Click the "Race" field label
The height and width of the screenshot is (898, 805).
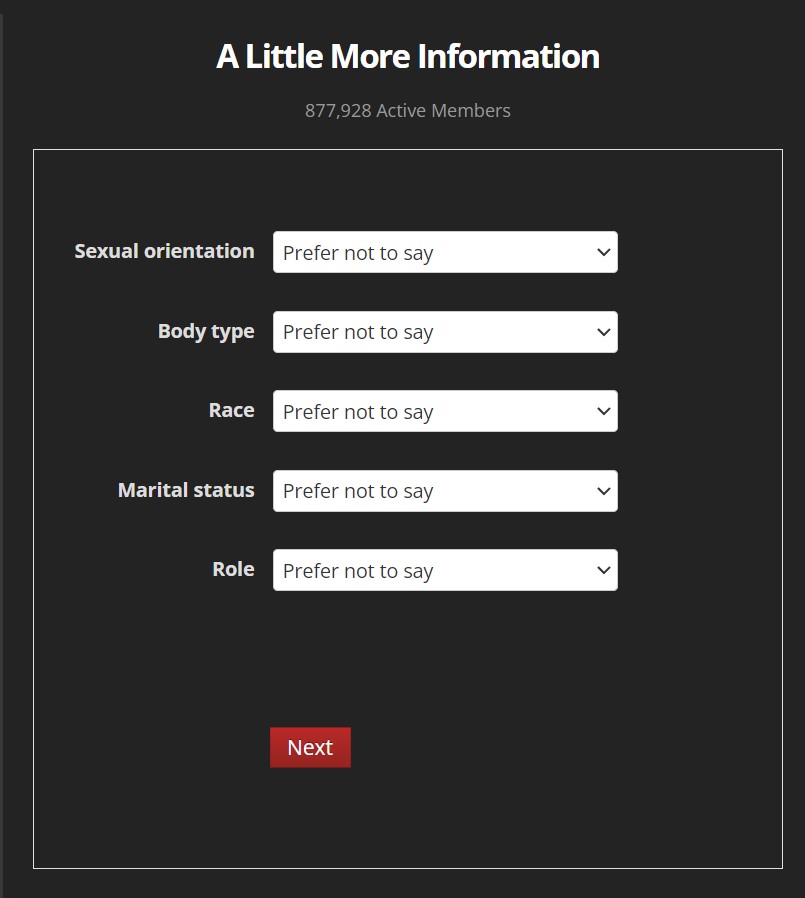click(231, 410)
